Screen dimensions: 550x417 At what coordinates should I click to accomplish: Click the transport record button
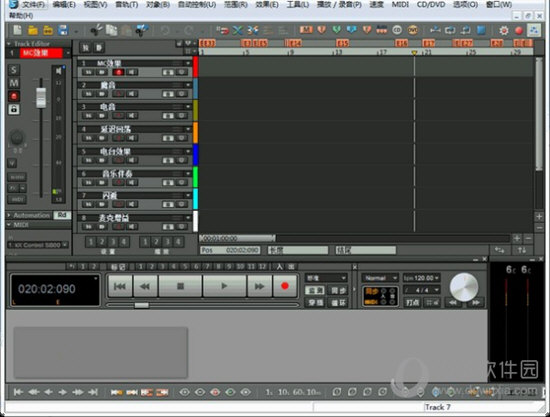[x=284, y=286]
